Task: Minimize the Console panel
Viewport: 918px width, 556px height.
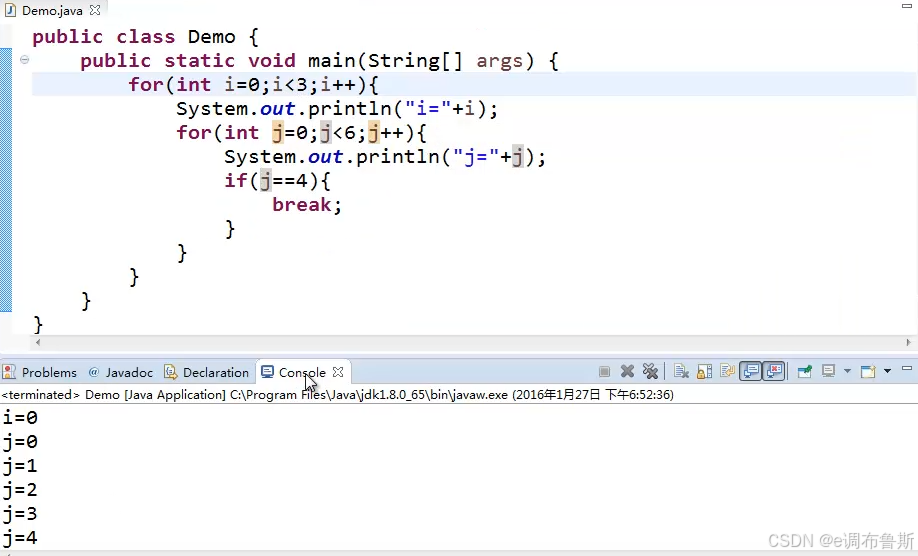Action: coord(907,369)
